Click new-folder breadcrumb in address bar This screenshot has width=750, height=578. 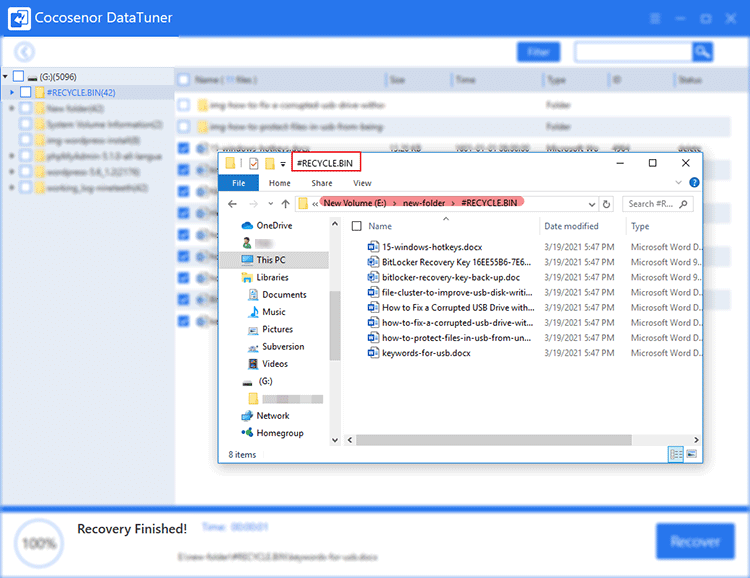click(424, 203)
